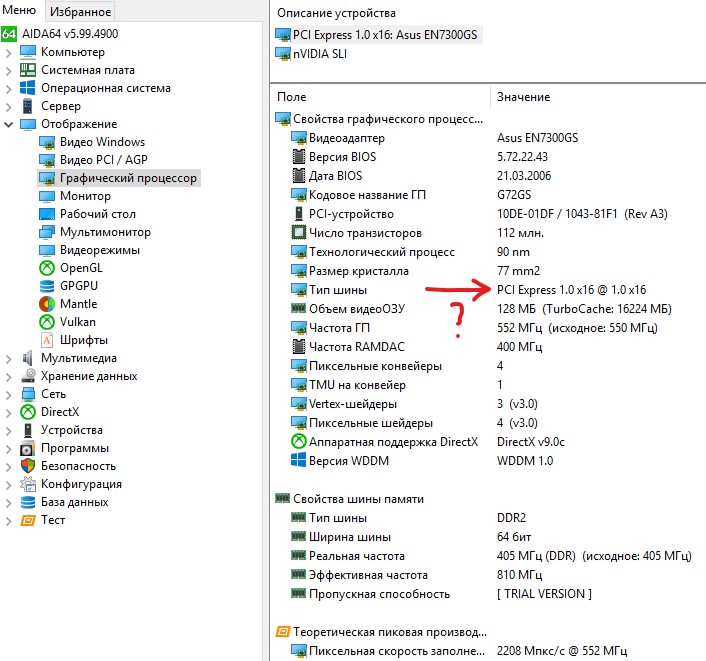Image resolution: width=706 pixels, height=661 pixels.
Task: Expand the Мультимедиа tree node
Action: [x=8, y=359]
